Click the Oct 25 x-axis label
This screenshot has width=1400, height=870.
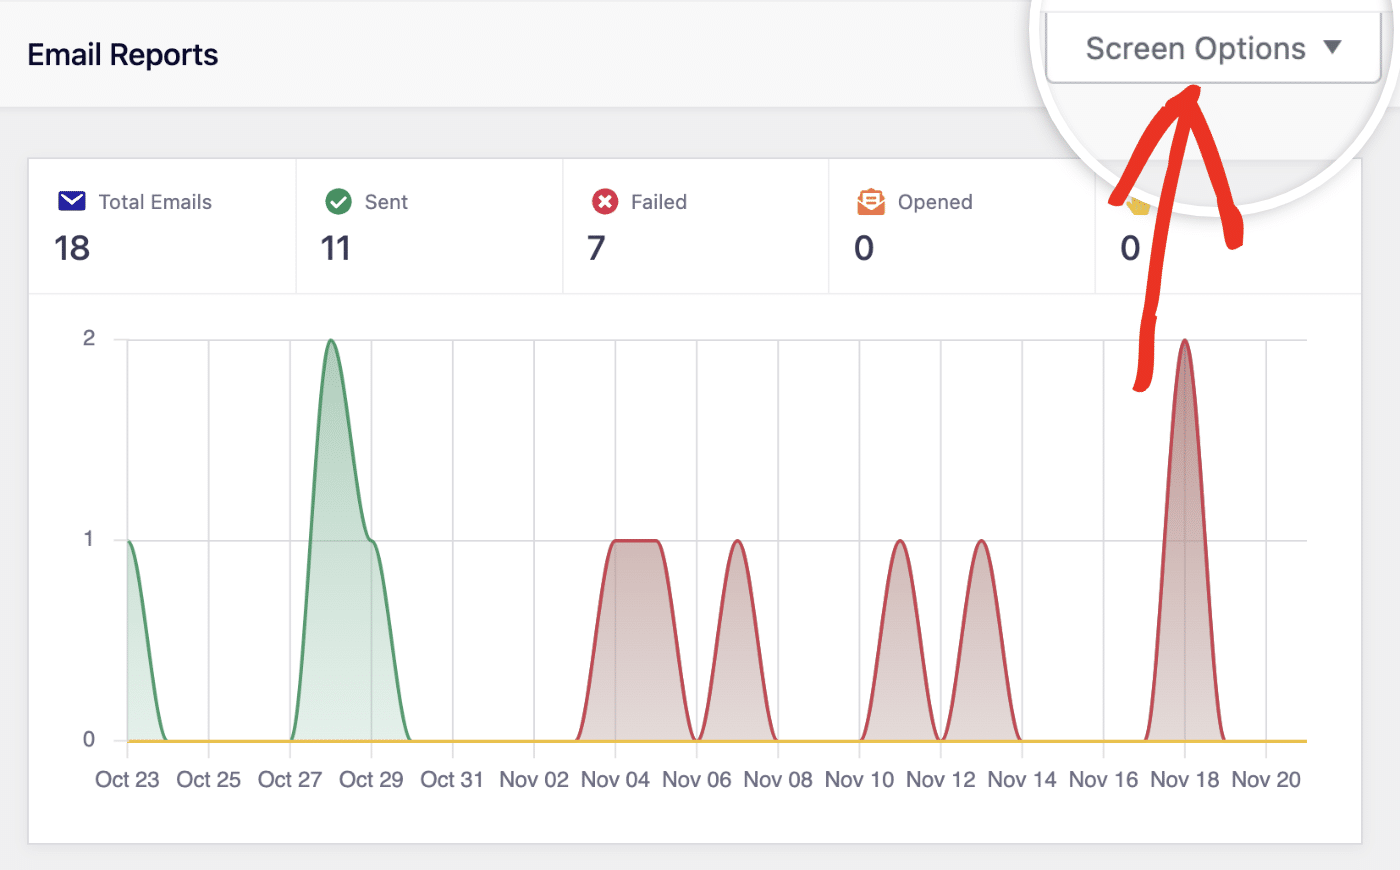(208, 780)
